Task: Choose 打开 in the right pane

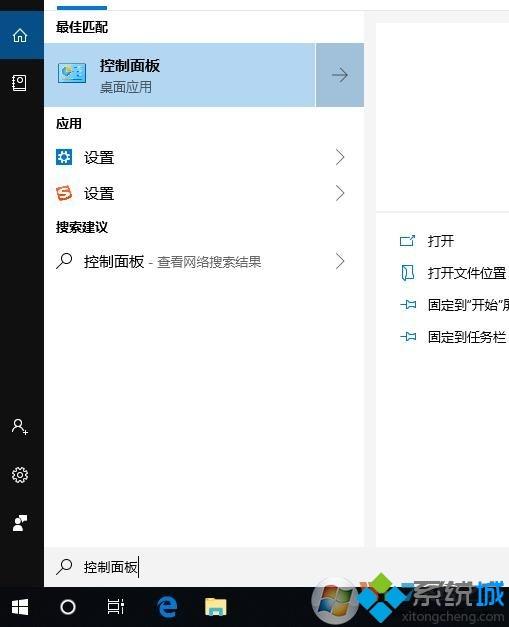Action: click(x=441, y=241)
